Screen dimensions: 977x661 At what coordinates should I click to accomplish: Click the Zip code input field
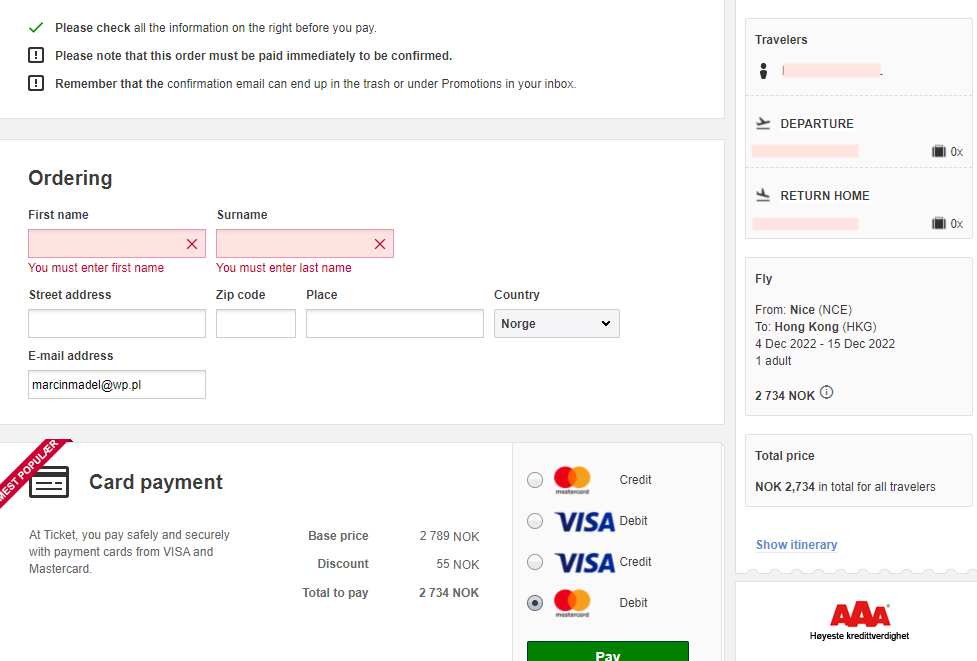tap(255, 323)
